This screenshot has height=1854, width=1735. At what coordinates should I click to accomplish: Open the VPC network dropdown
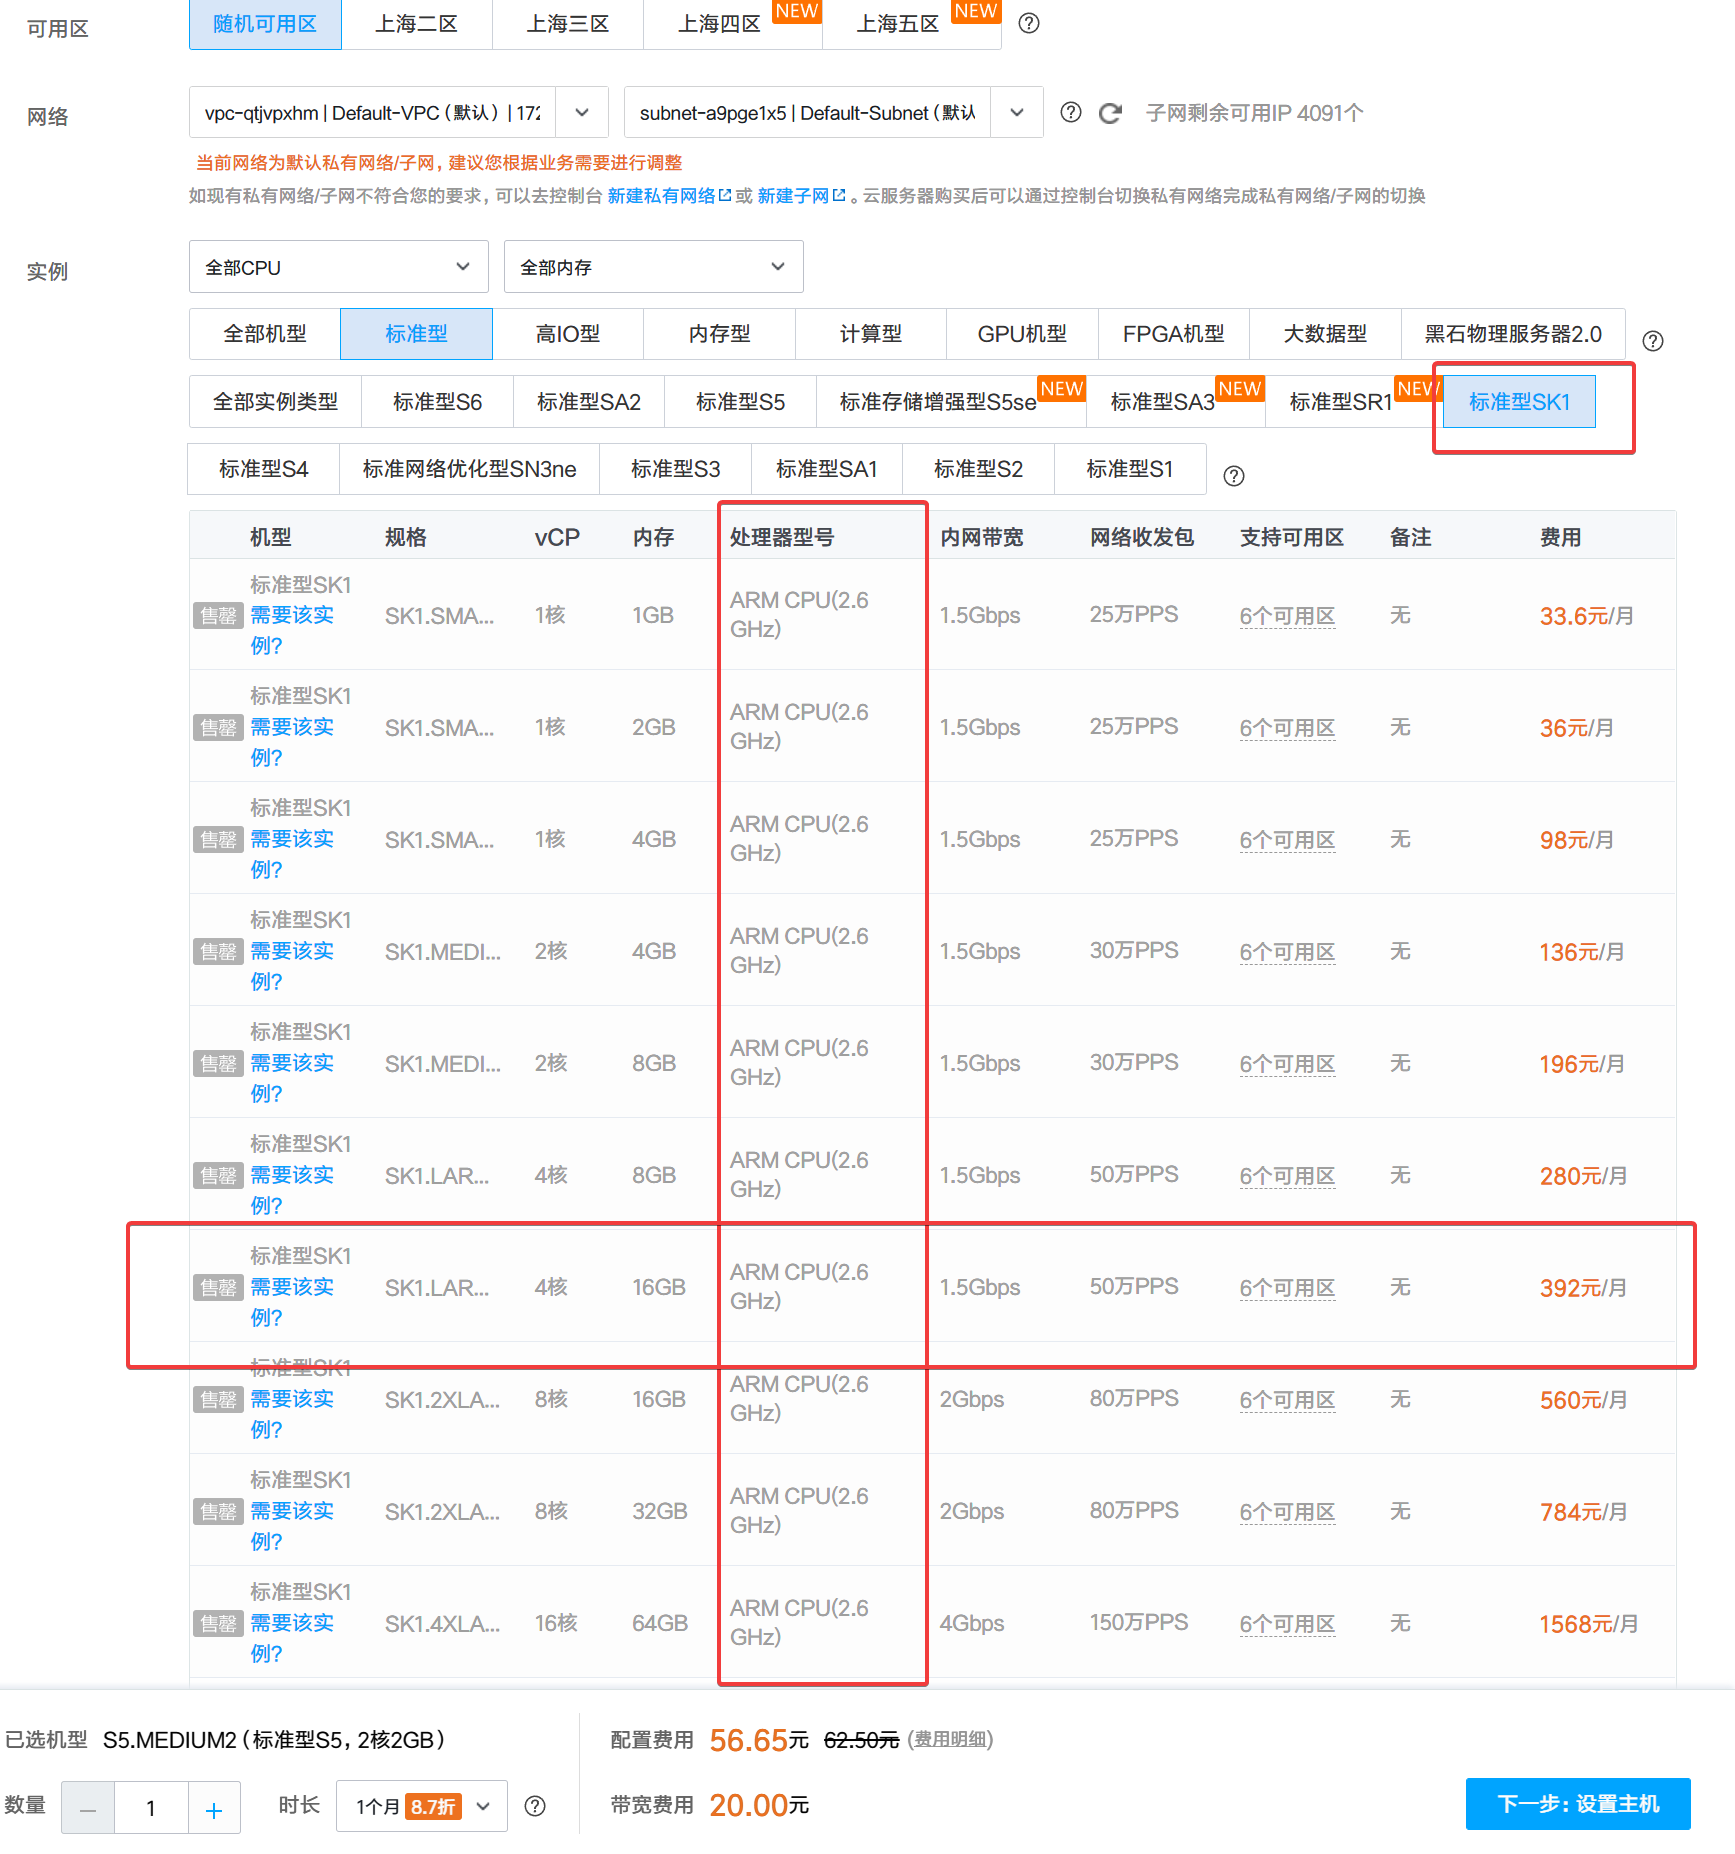398,112
